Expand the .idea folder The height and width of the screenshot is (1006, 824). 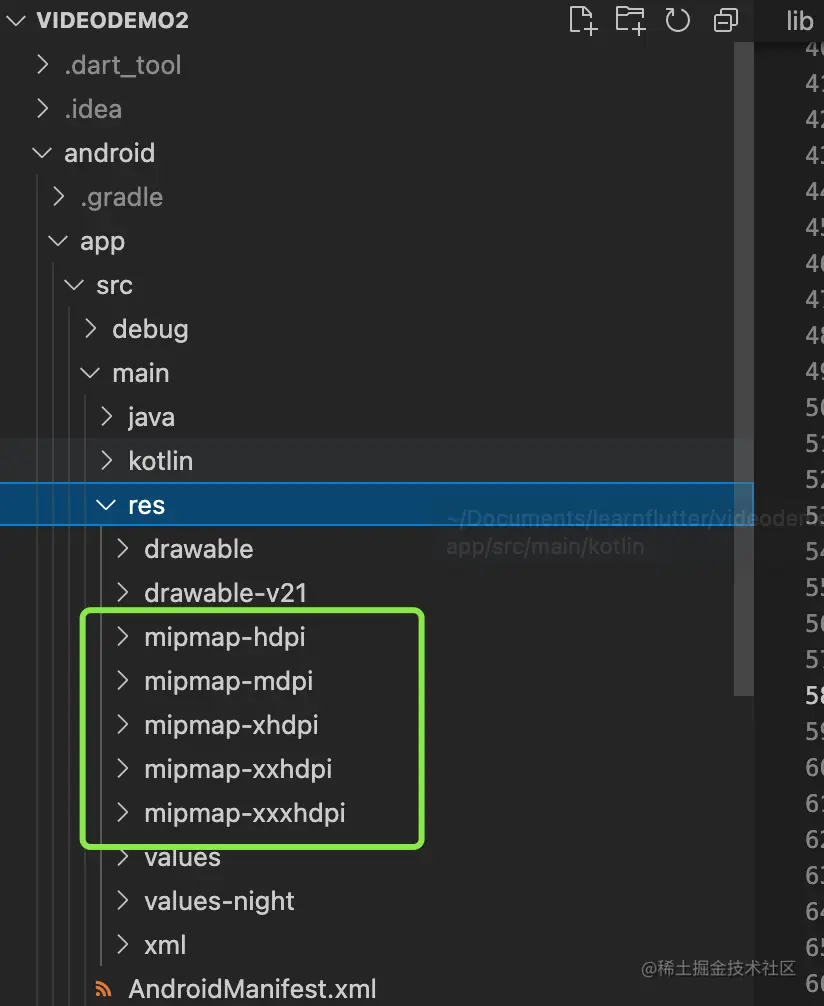92,109
